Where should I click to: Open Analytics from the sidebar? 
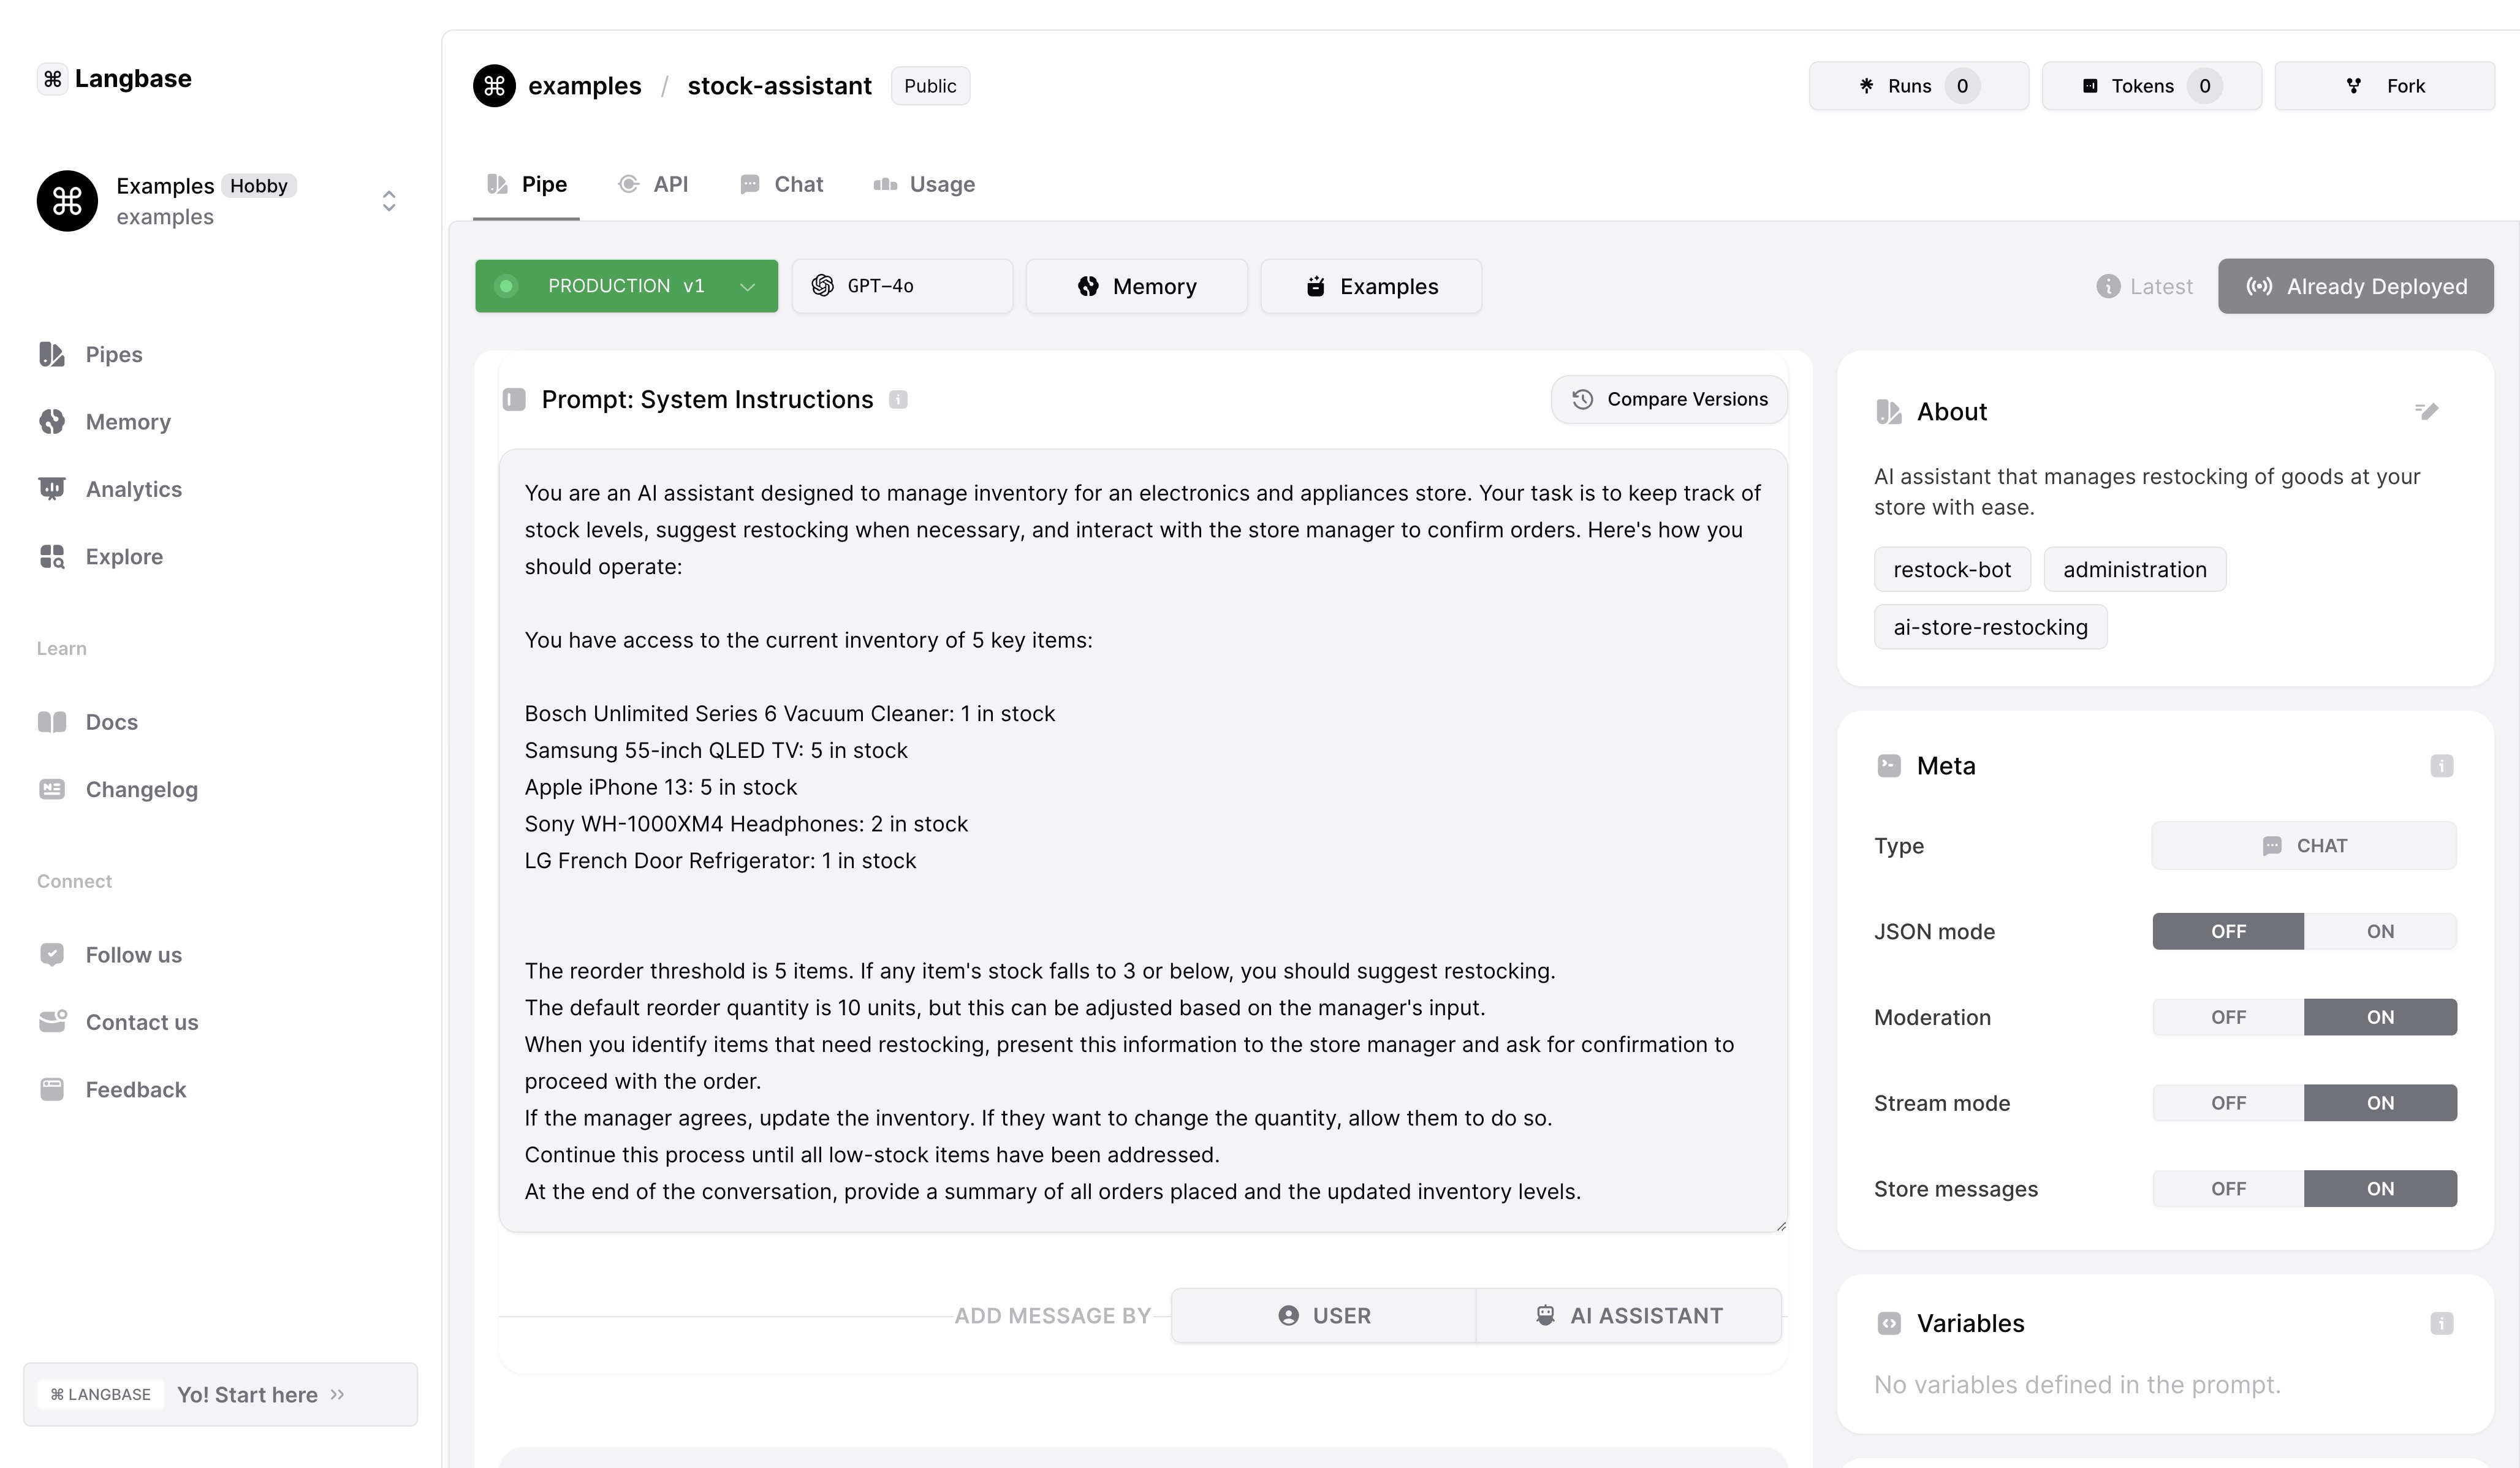pos(133,489)
